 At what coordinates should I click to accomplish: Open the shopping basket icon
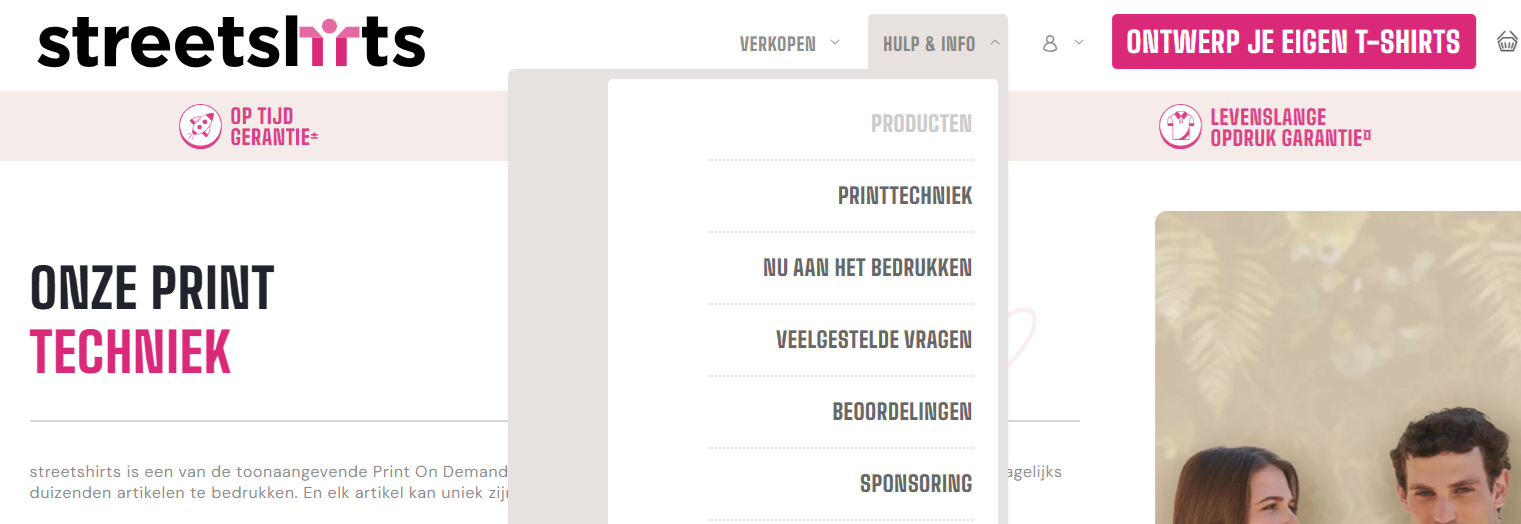1507,42
